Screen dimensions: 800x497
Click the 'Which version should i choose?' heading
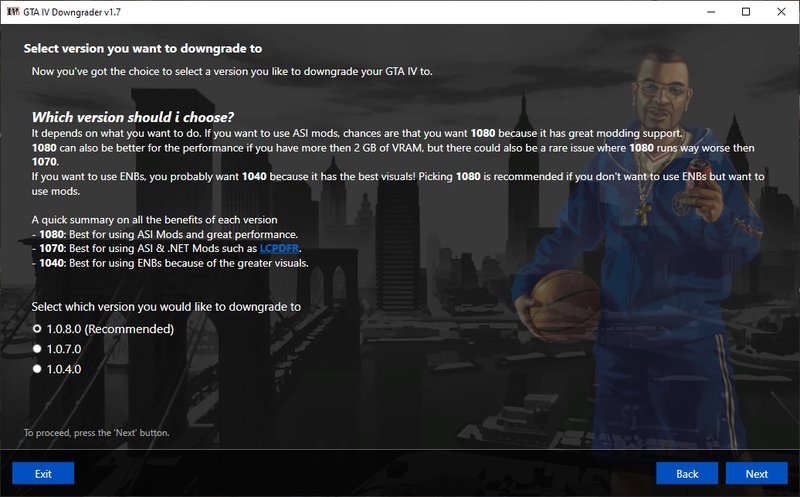133,117
